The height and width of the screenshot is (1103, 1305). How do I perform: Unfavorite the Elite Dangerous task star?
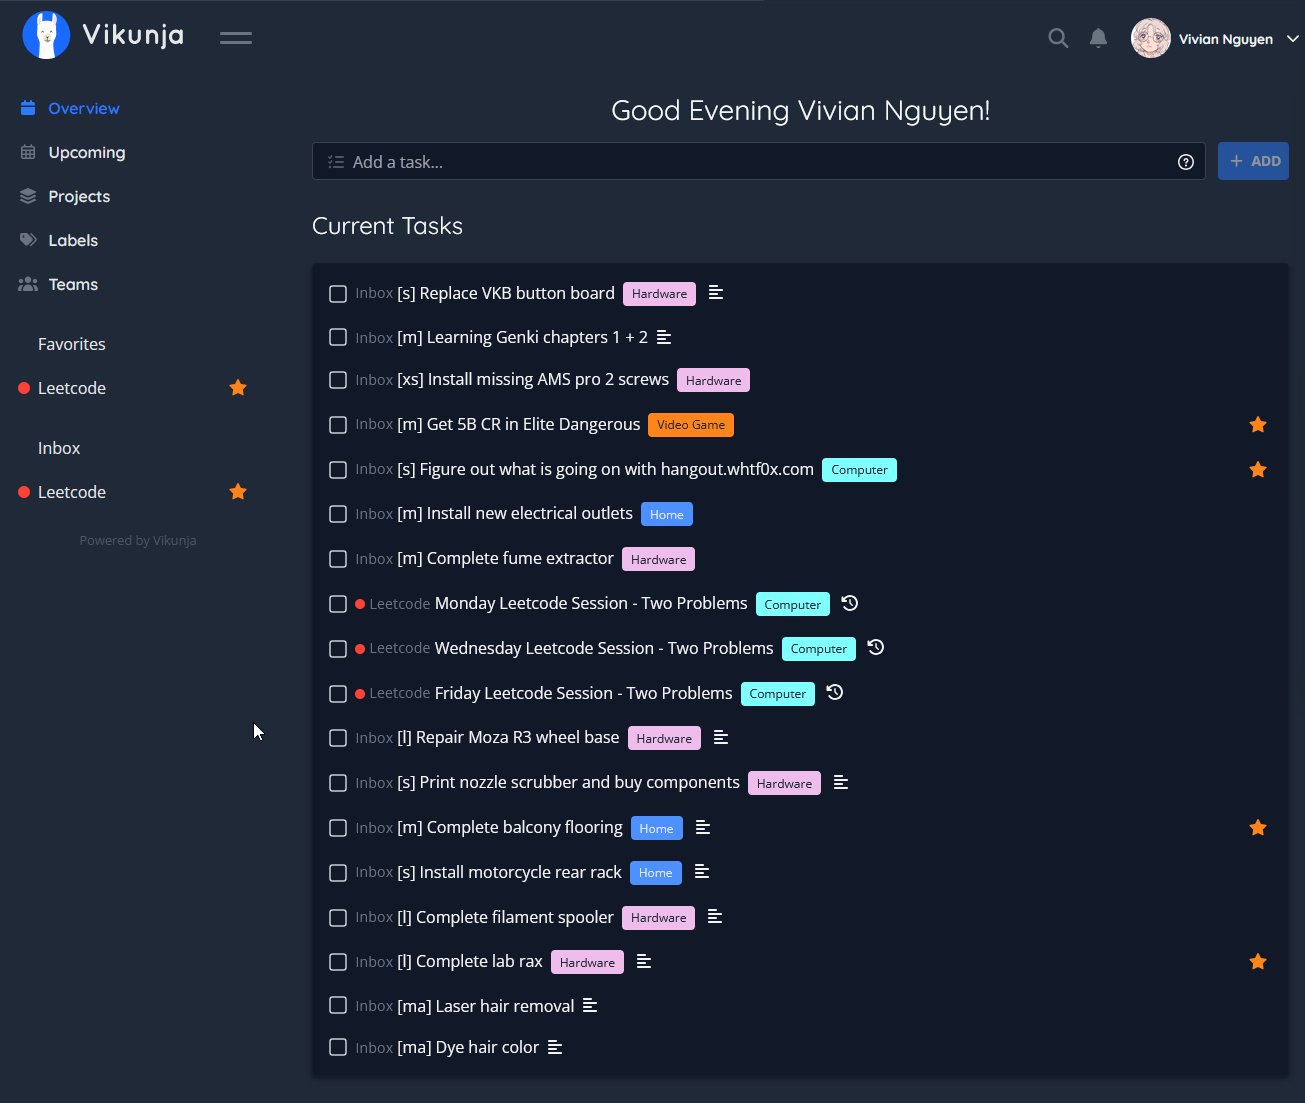1258,425
